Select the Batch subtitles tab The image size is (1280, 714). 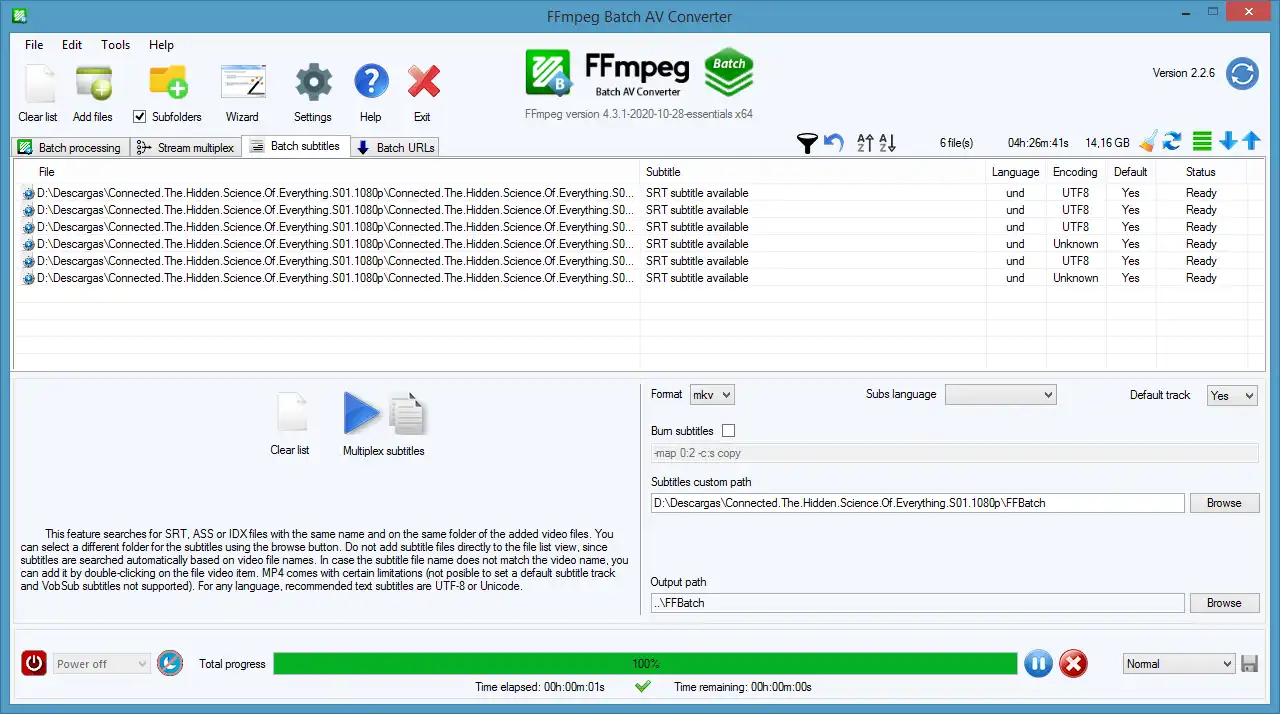point(296,146)
